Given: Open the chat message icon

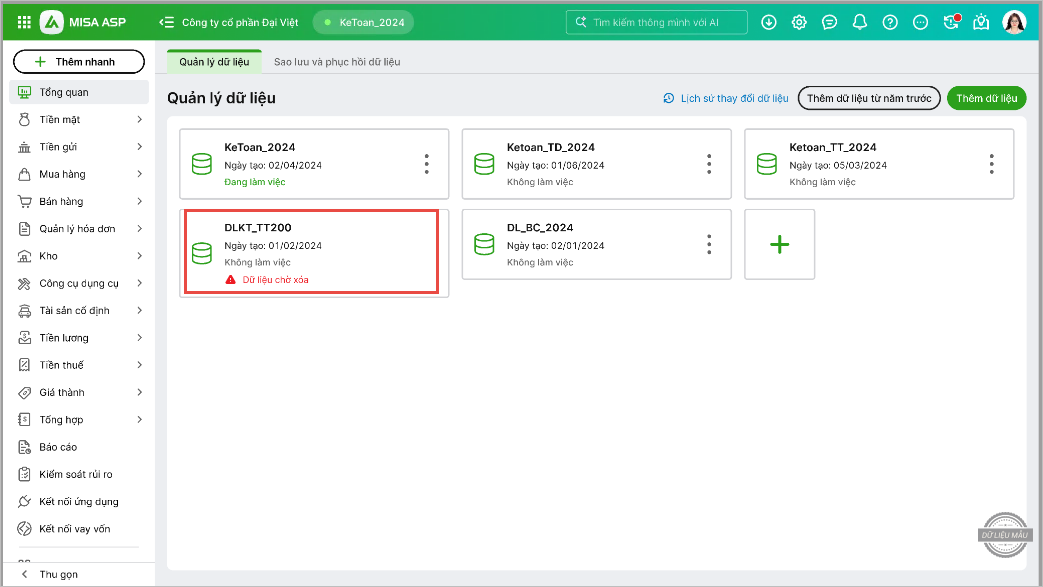Looking at the screenshot, I should (x=829, y=22).
